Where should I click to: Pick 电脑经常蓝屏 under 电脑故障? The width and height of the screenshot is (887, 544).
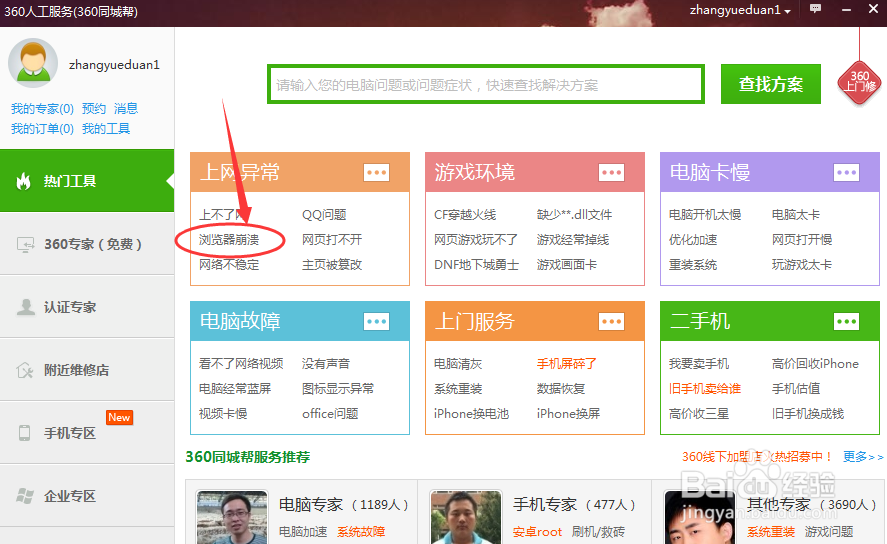coord(235,388)
